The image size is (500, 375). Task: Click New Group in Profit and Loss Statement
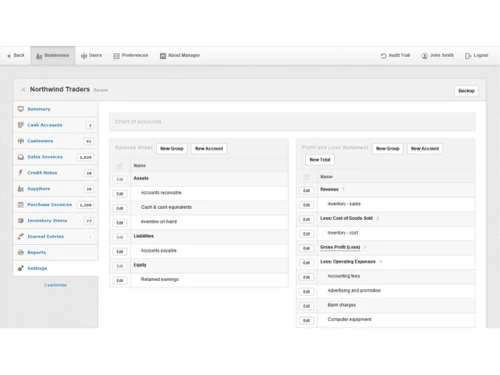[388, 149]
